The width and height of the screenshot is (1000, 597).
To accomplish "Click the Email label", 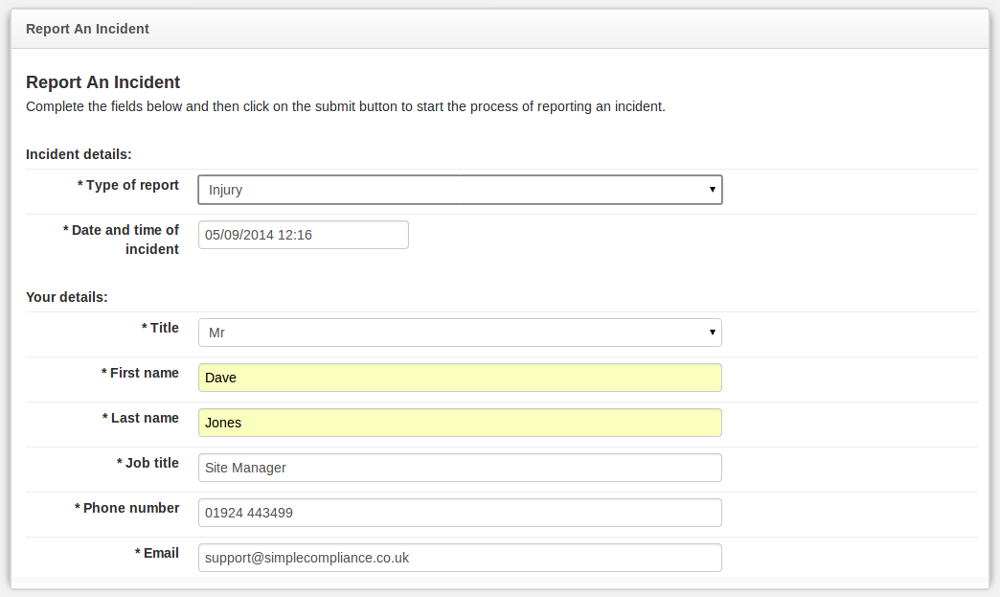I will click(x=157, y=553).
